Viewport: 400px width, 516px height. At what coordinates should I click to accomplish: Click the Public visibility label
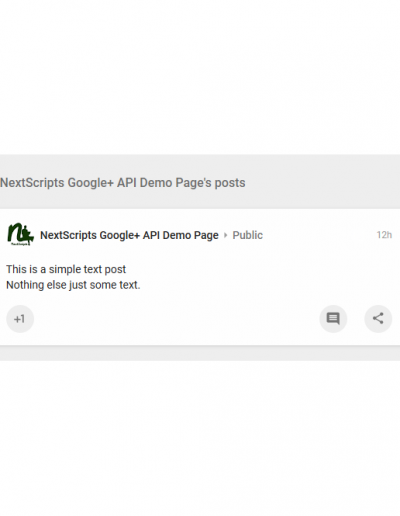(247, 235)
